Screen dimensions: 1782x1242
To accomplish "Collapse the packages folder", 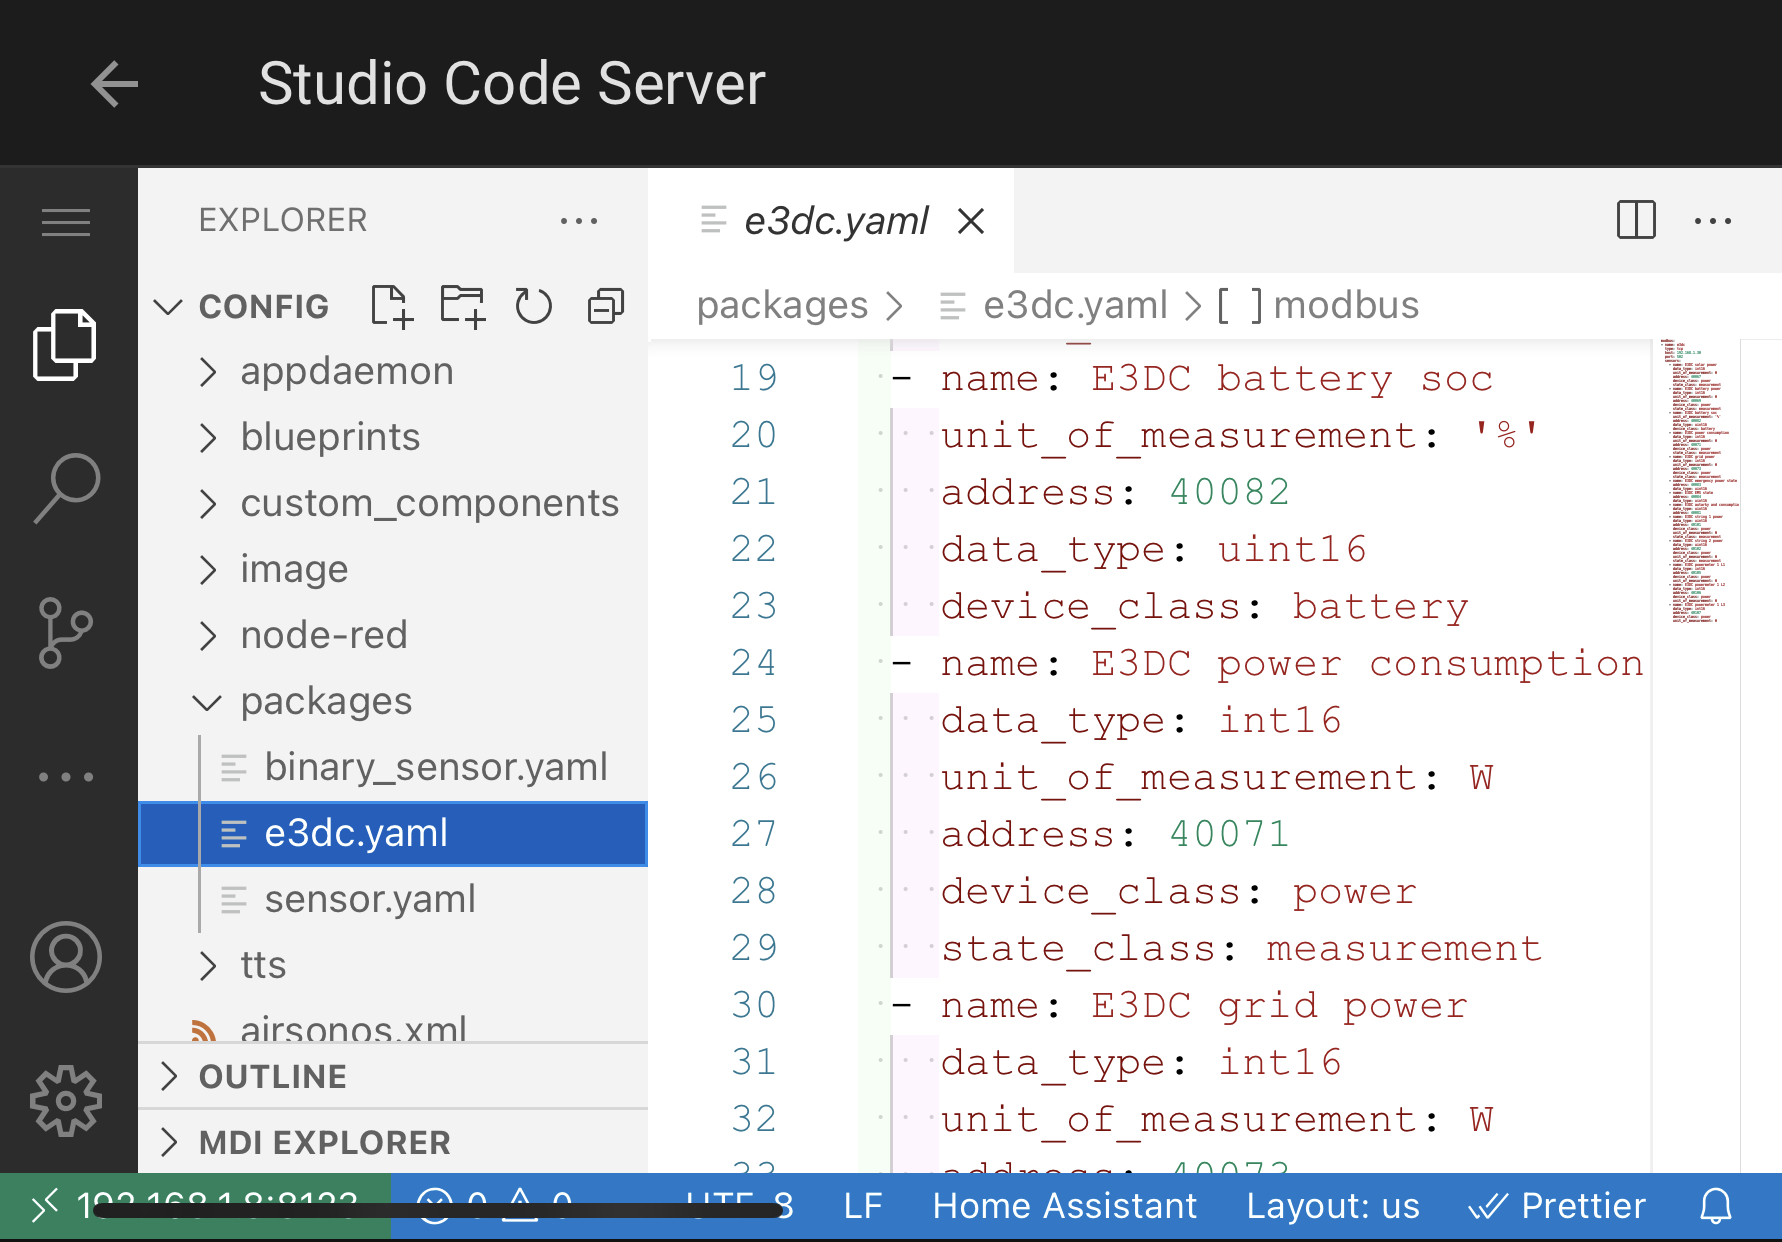I will click(326, 701).
